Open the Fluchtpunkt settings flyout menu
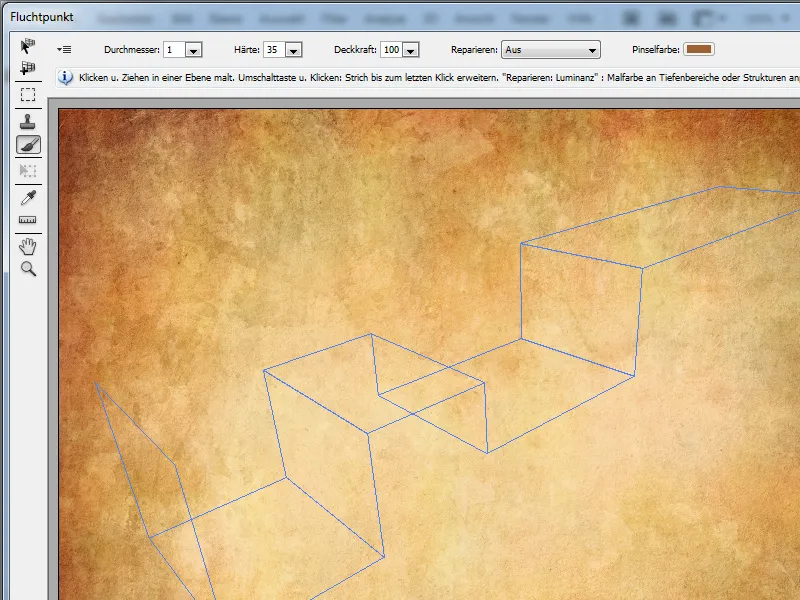 pyautogui.click(x=64, y=49)
